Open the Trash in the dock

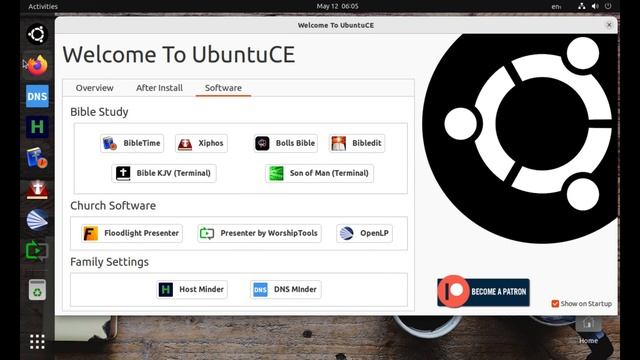37,290
